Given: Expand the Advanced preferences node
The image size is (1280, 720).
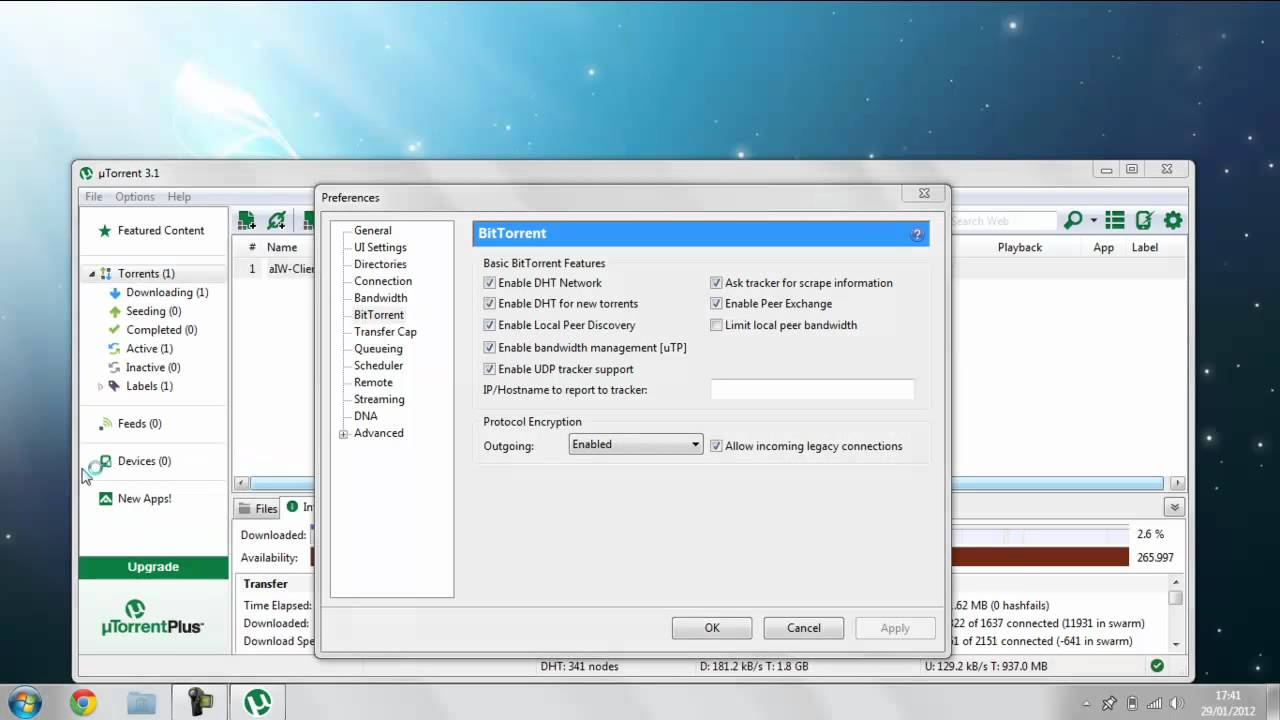Looking at the screenshot, I should coord(343,434).
